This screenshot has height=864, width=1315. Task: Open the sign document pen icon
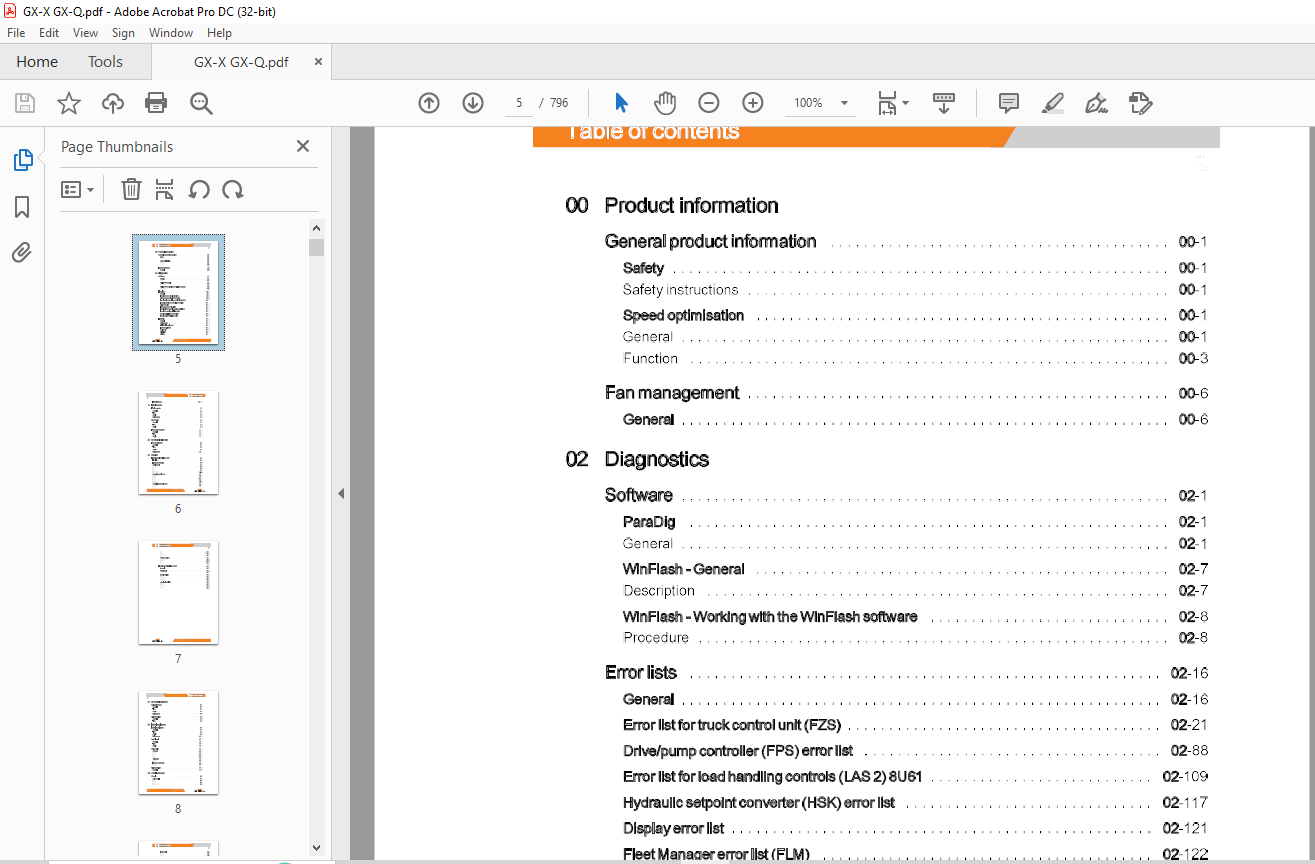[1096, 103]
